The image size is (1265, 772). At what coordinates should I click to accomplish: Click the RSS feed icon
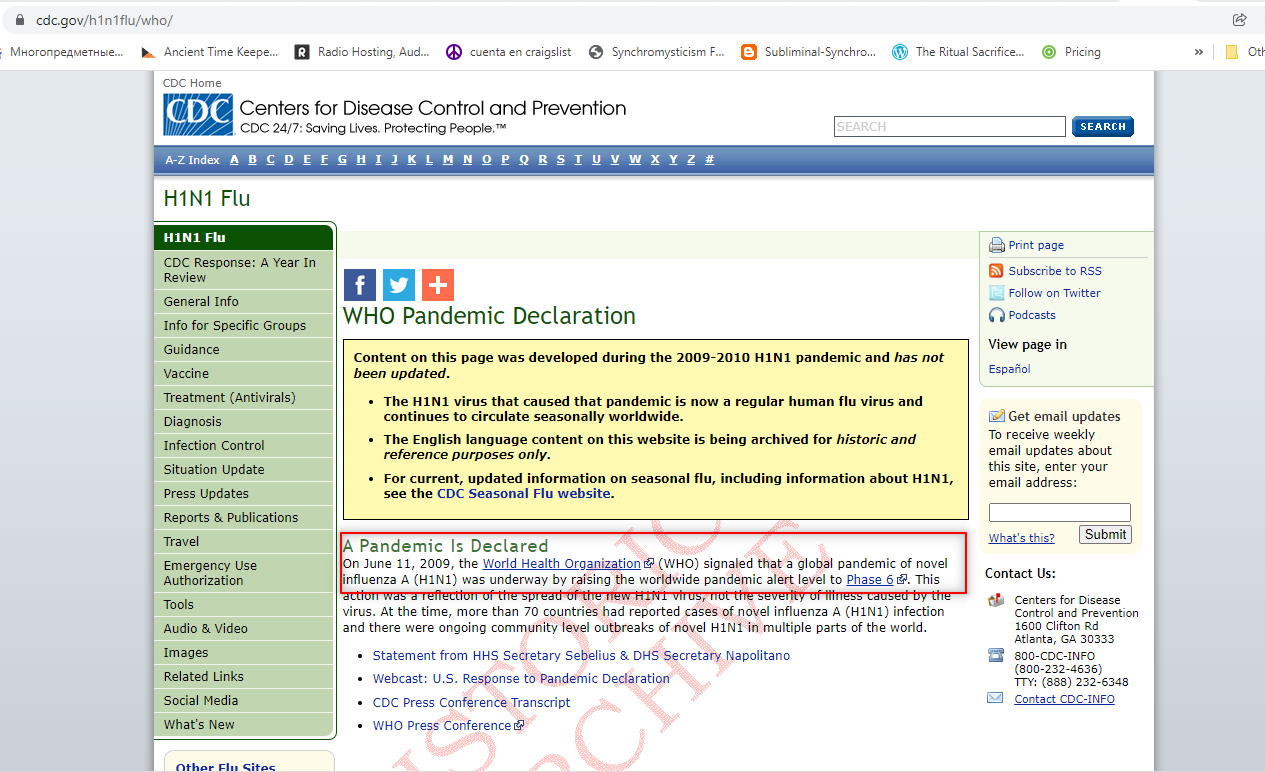click(x=996, y=271)
